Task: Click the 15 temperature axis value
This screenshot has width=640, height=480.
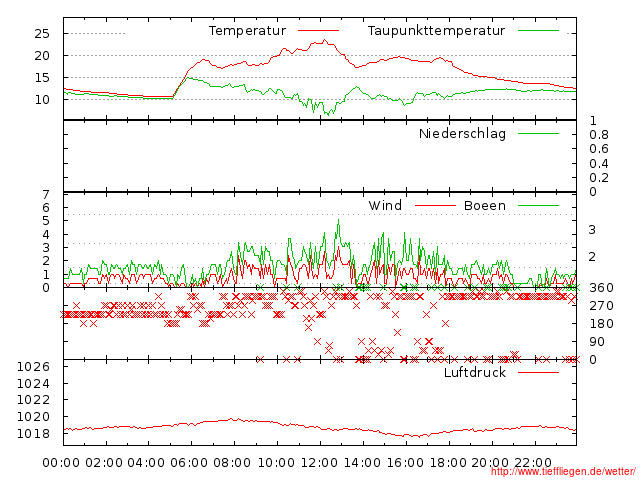Action: 42,78
